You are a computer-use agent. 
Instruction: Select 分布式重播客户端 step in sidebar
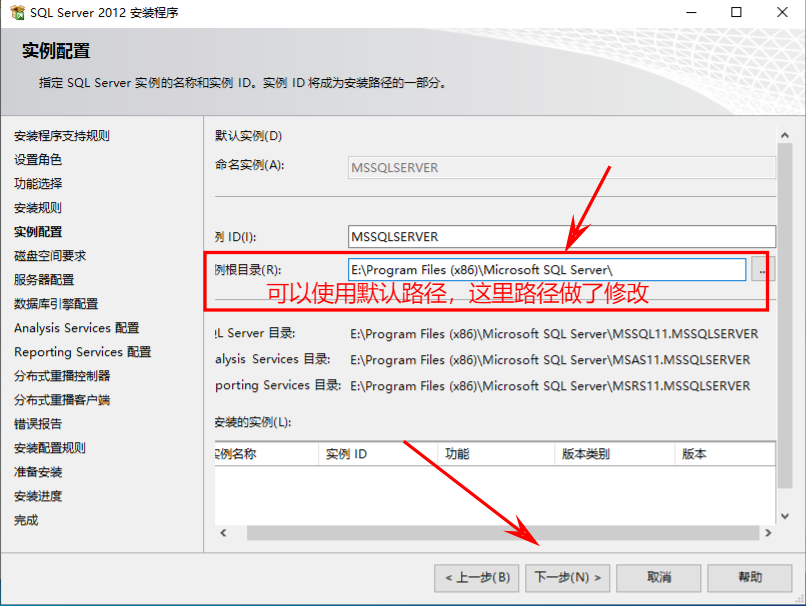(62, 400)
